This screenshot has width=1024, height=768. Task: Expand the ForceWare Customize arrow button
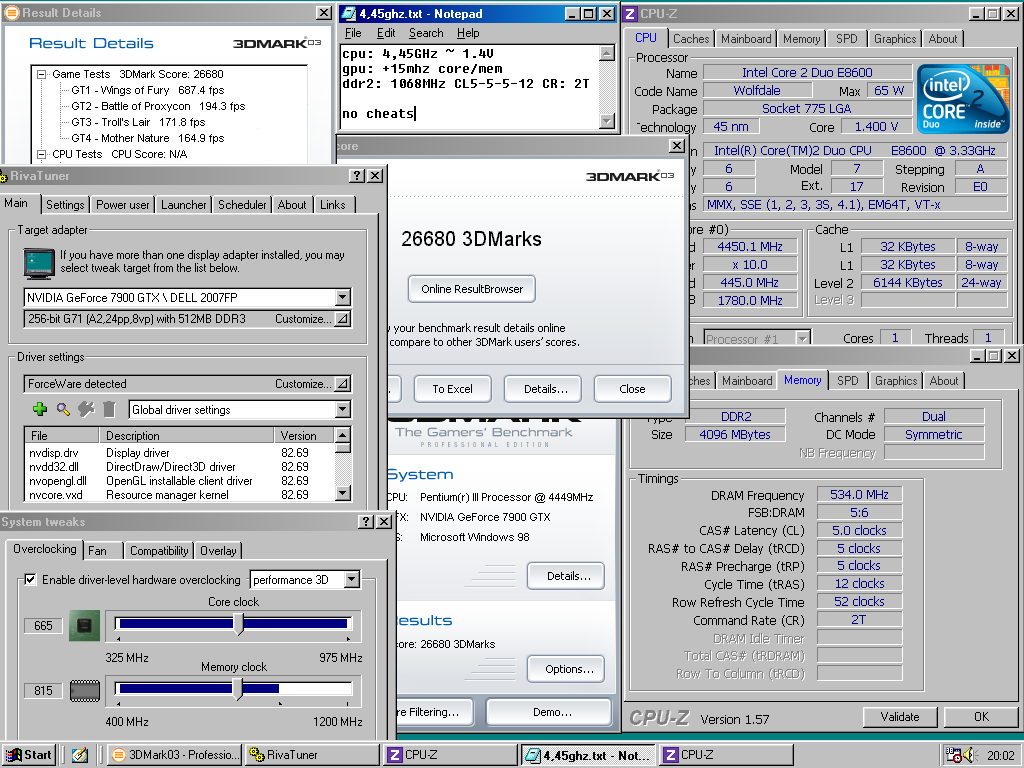click(x=342, y=384)
